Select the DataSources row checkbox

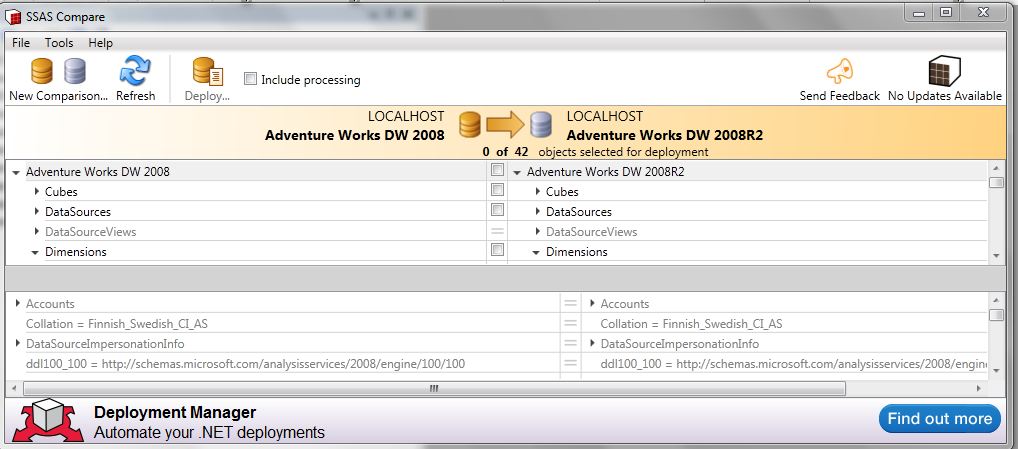[x=497, y=210]
